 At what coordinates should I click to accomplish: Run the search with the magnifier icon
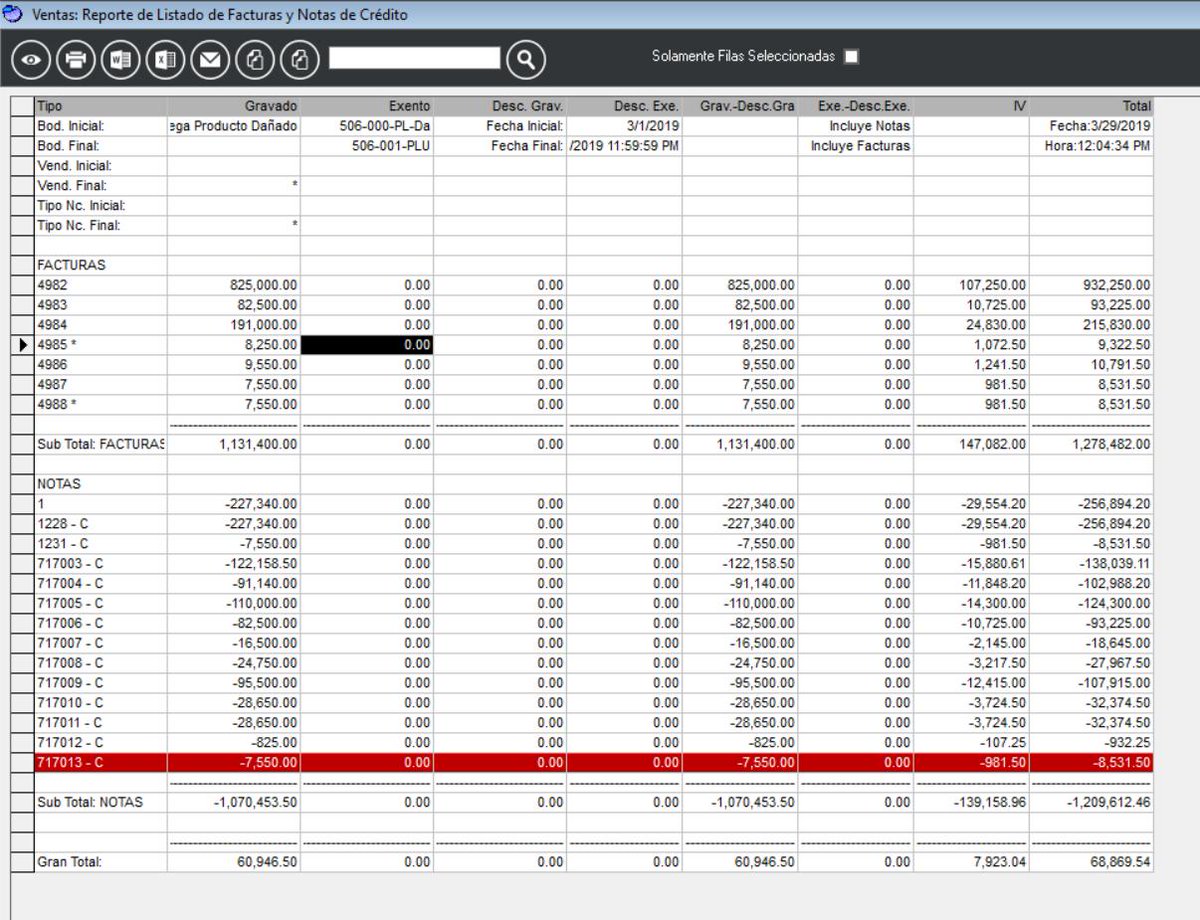[x=526, y=60]
